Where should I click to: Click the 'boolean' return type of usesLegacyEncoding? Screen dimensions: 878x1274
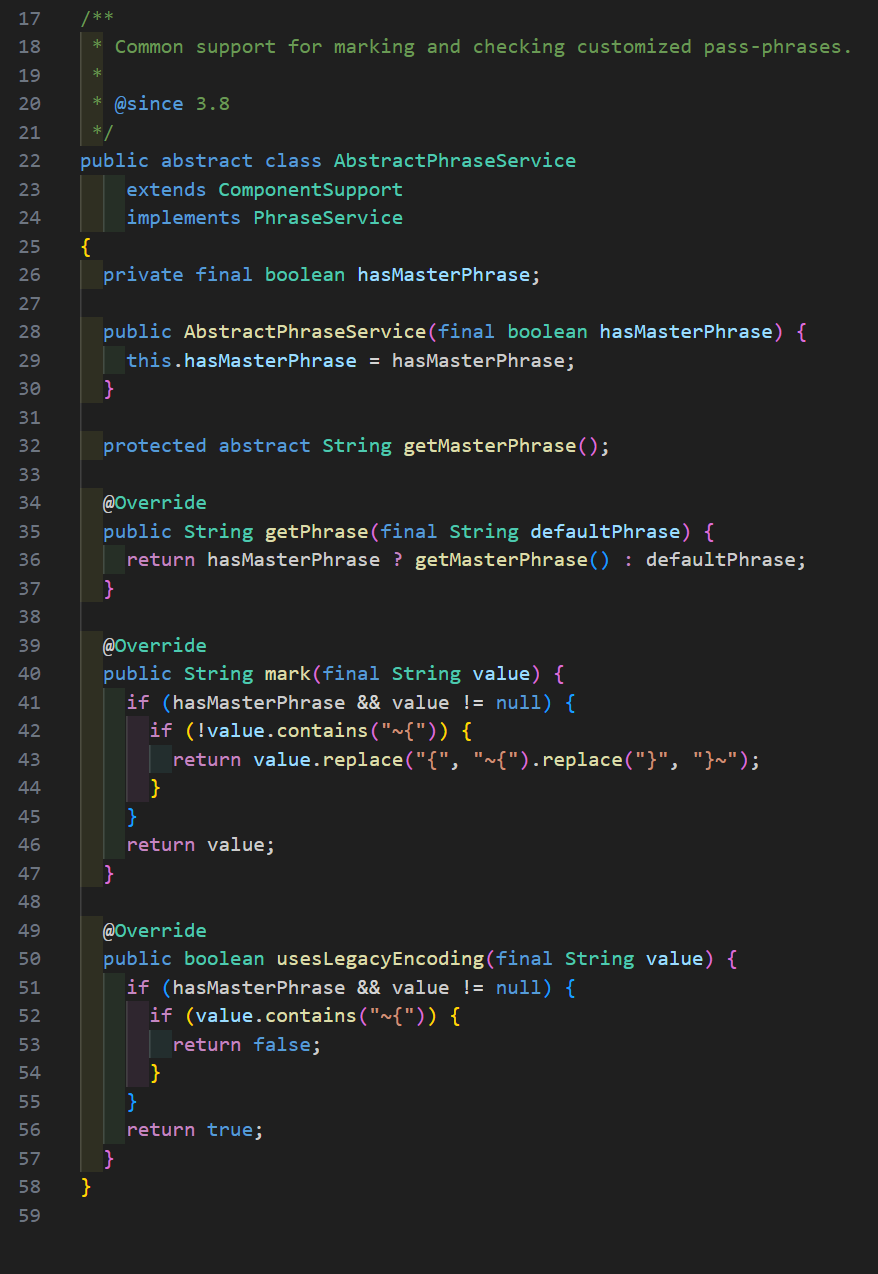tap(224, 959)
